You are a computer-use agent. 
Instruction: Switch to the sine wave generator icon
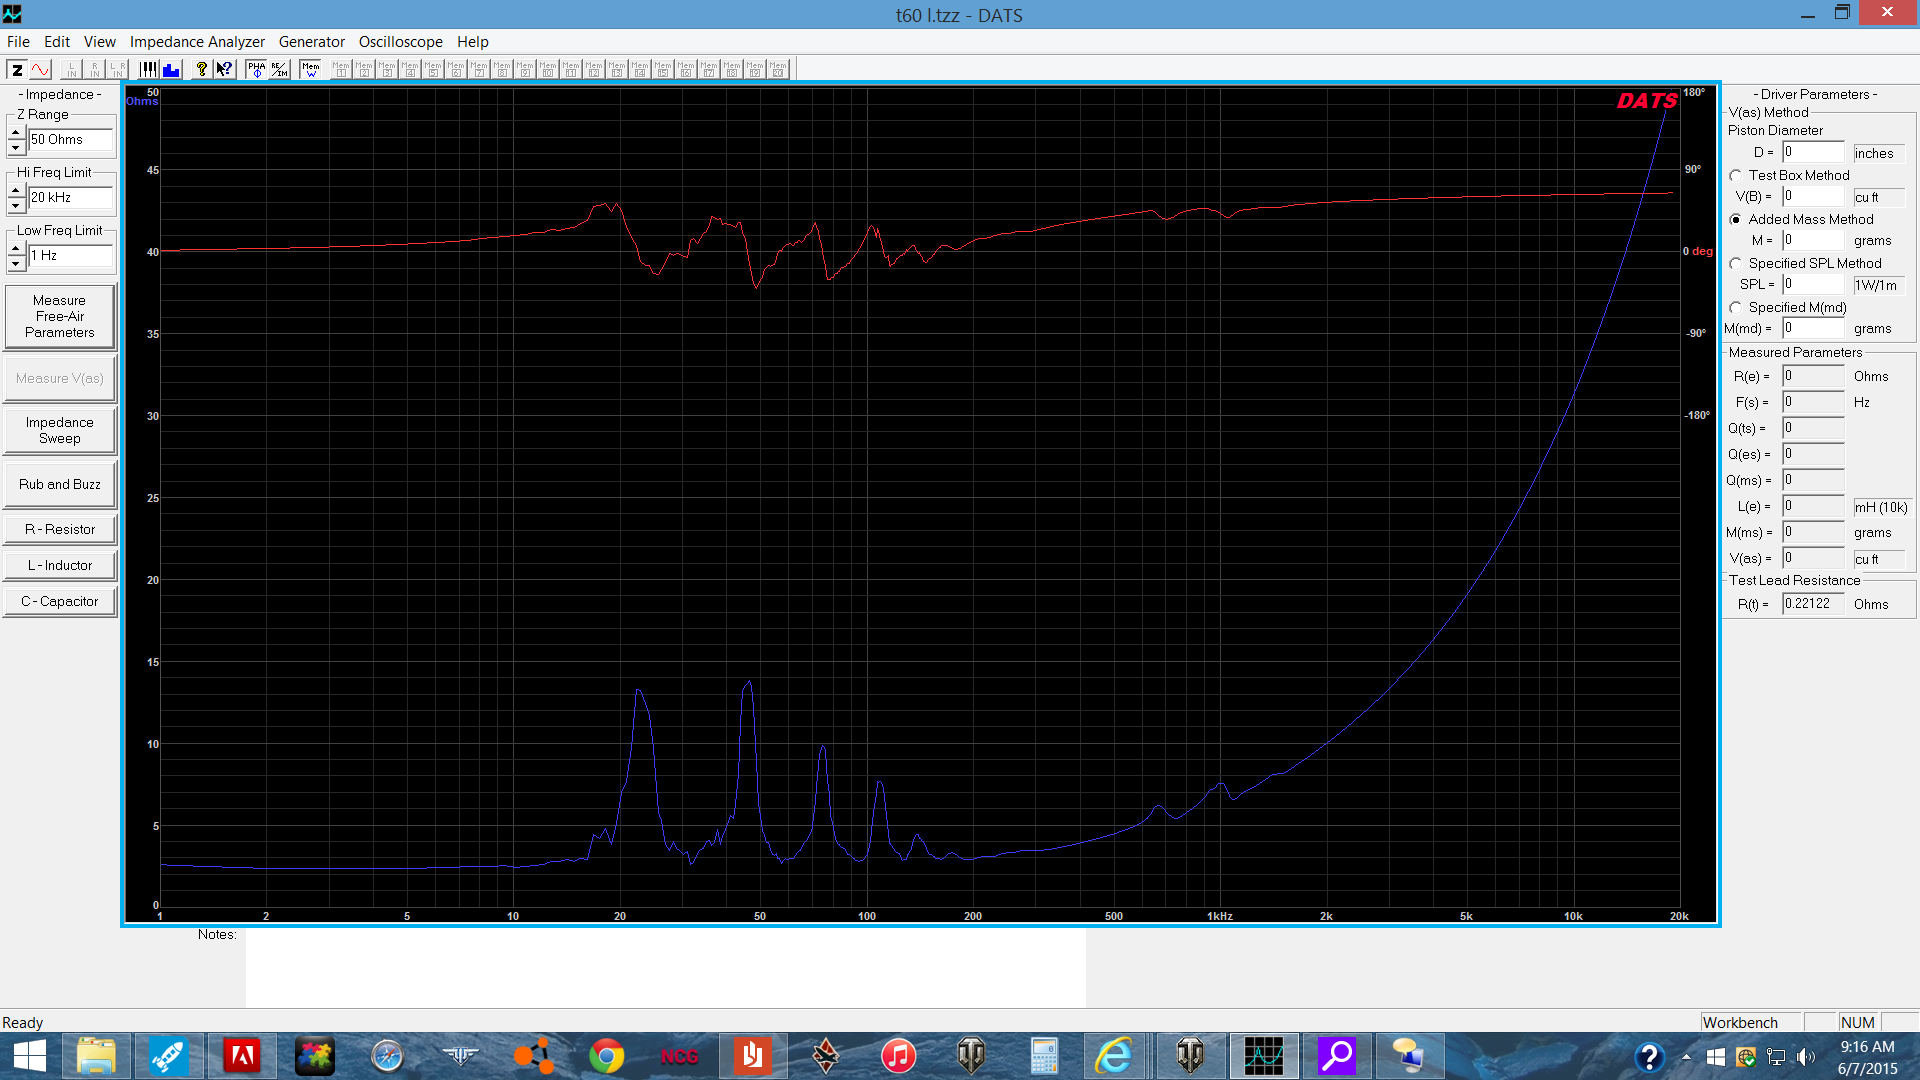40,69
